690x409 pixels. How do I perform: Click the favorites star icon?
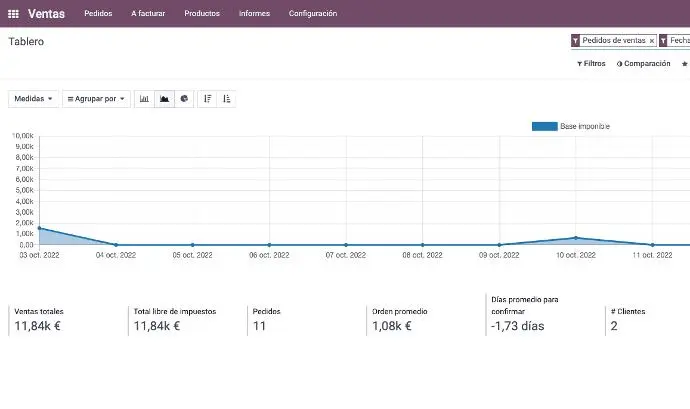[x=684, y=64]
